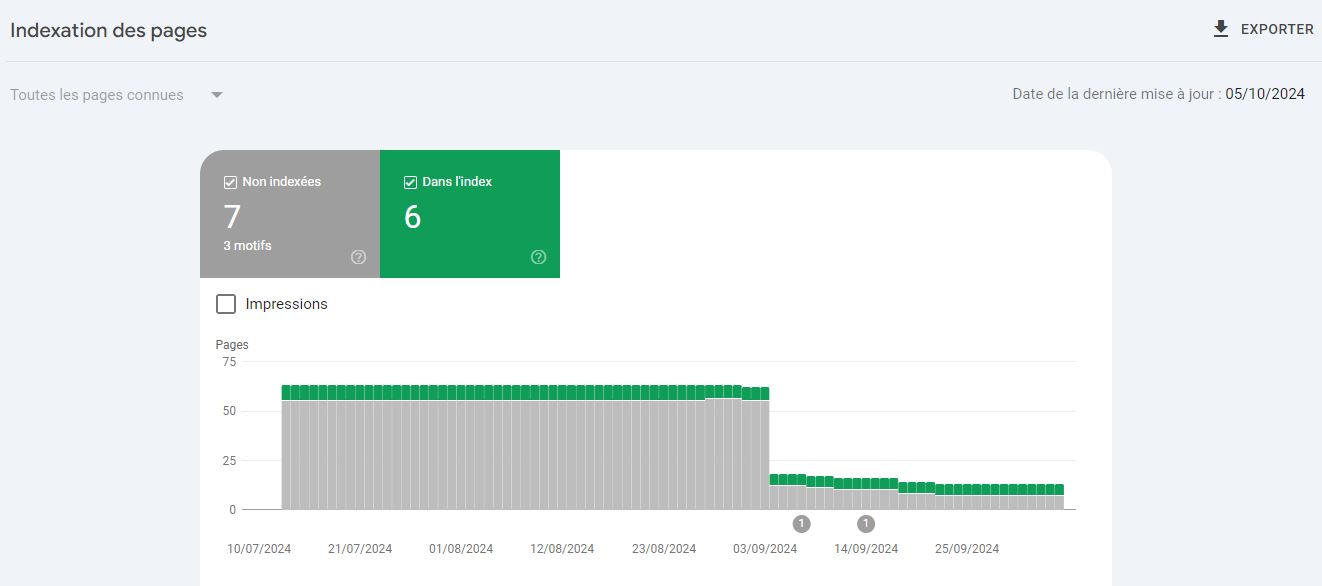The height and width of the screenshot is (586, 1322).
Task: Uncheck the 'Dans l'index' checkbox
Action: pyautogui.click(x=410, y=183)
